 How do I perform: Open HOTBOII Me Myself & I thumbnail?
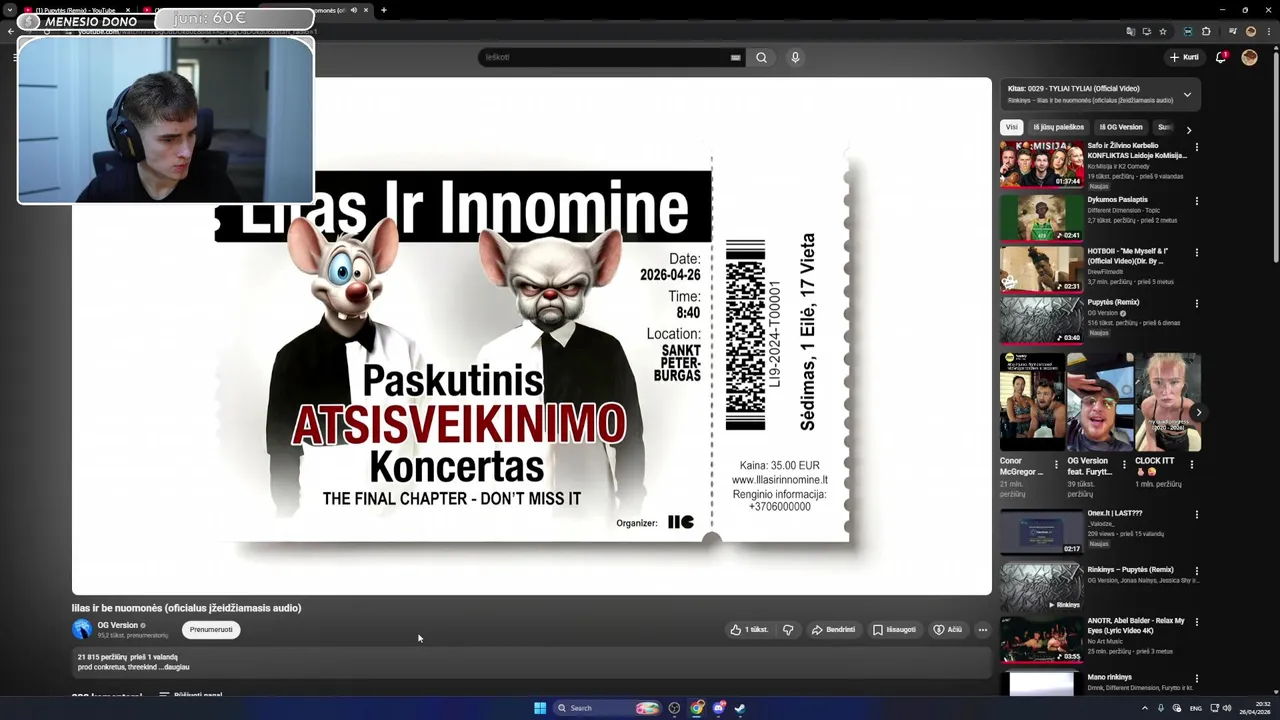1041,269
